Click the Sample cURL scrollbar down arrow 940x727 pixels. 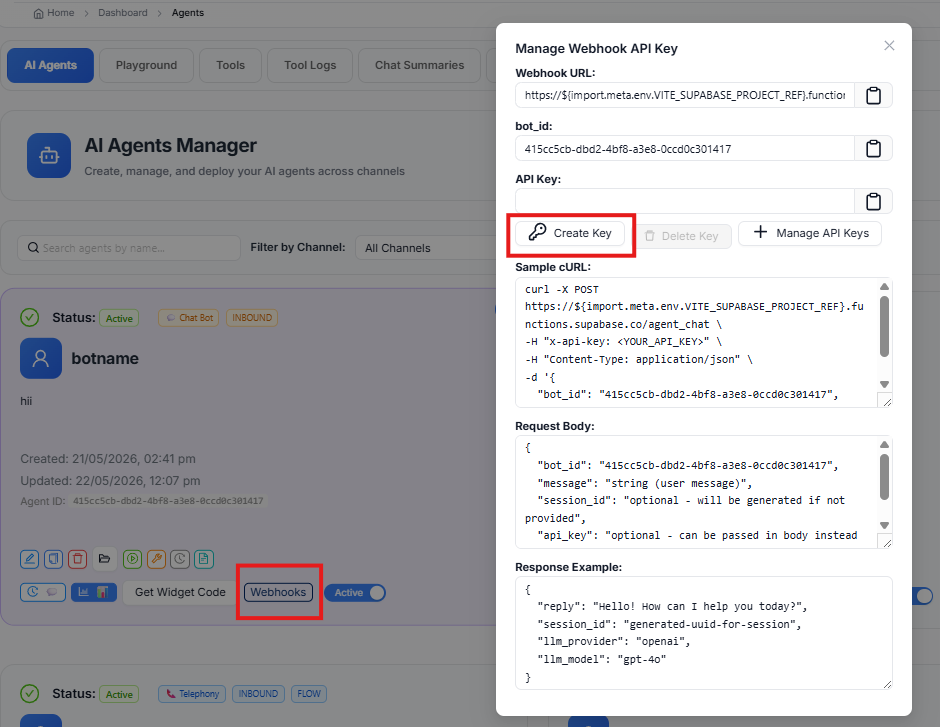[x=884, y=384]
